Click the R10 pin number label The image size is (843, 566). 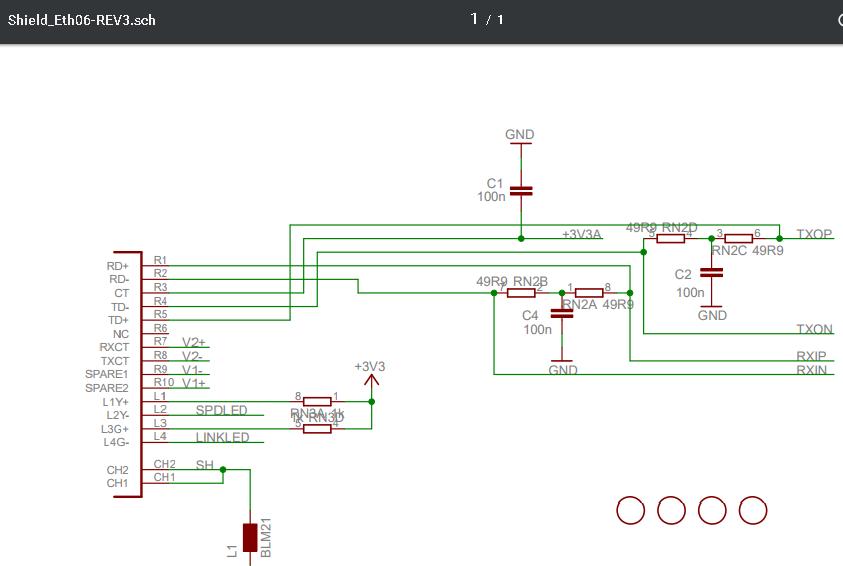tap(163, 382)
